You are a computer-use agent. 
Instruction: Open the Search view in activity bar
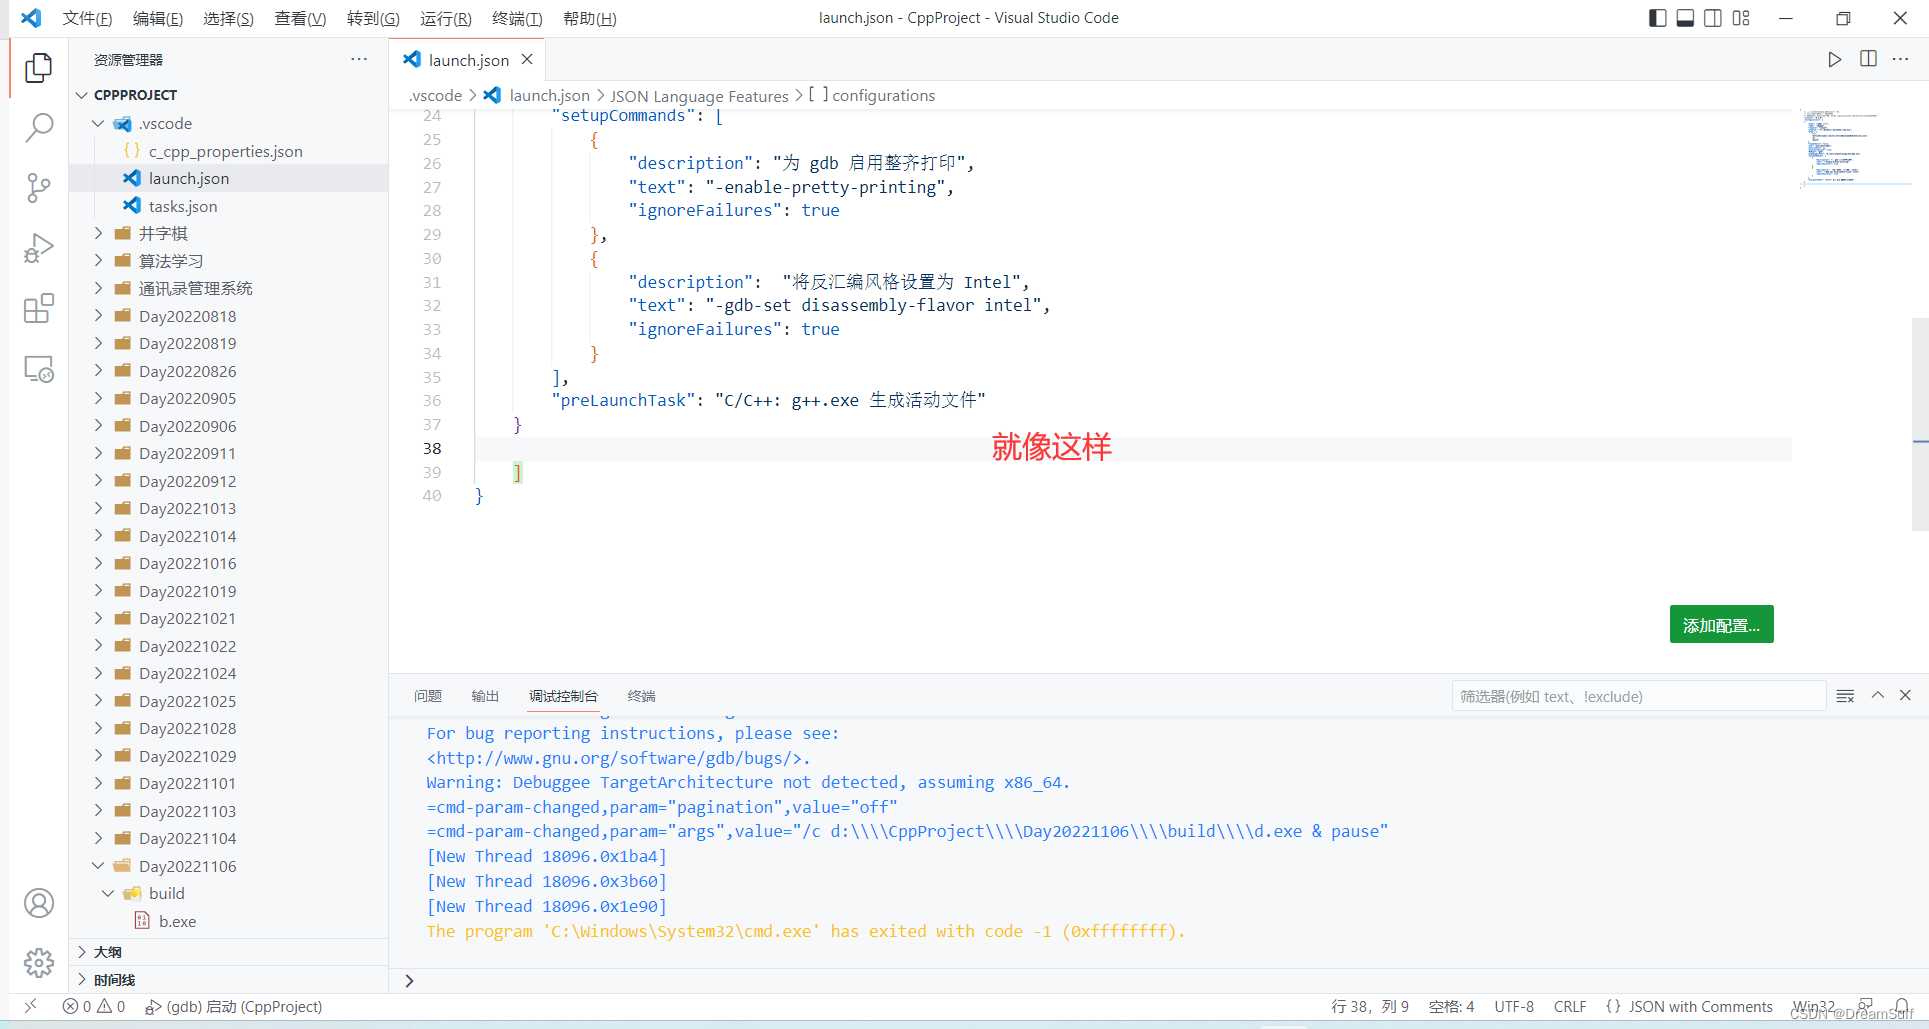click(x=38, y=127)
